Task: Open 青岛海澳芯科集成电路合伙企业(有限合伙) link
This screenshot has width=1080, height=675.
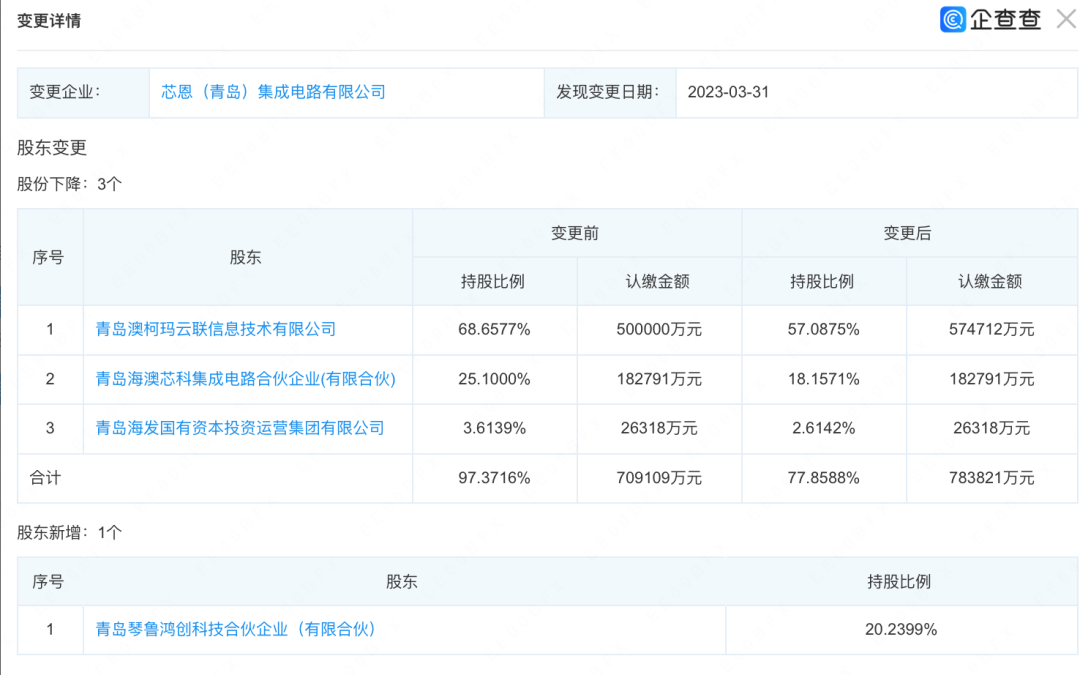Action: pyautogui.click(x=245, y=379)
